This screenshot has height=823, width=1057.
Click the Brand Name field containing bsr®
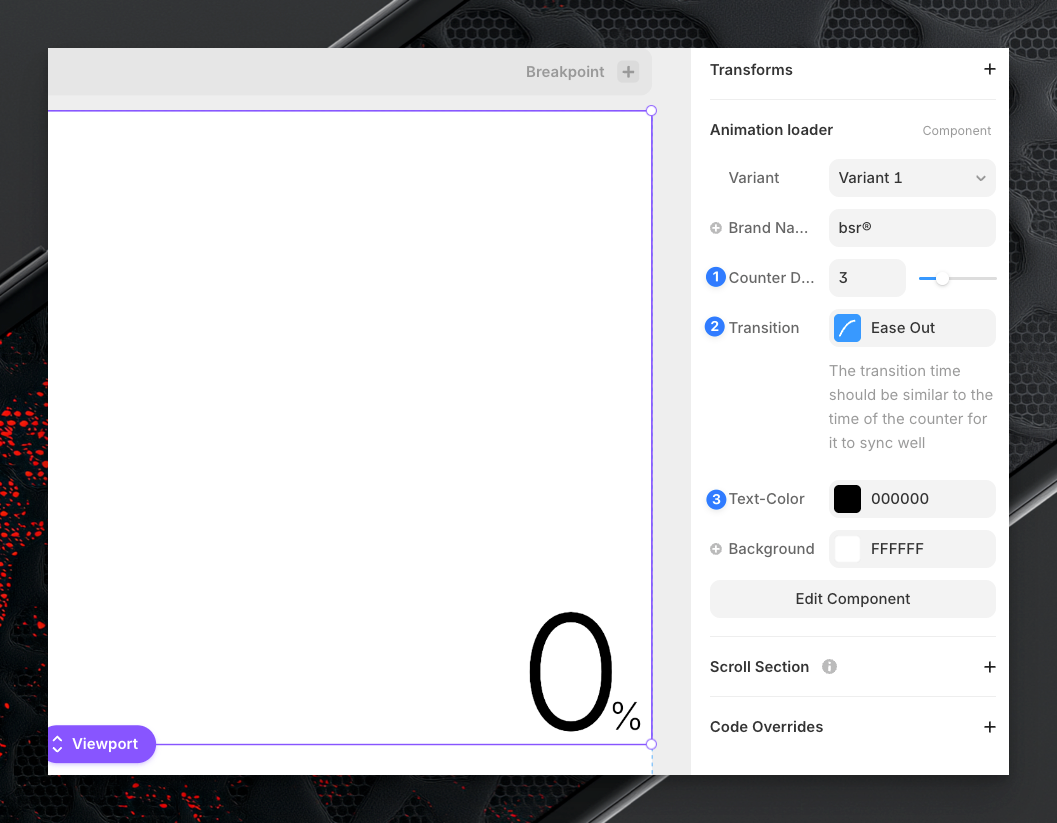tap(911, 228)
